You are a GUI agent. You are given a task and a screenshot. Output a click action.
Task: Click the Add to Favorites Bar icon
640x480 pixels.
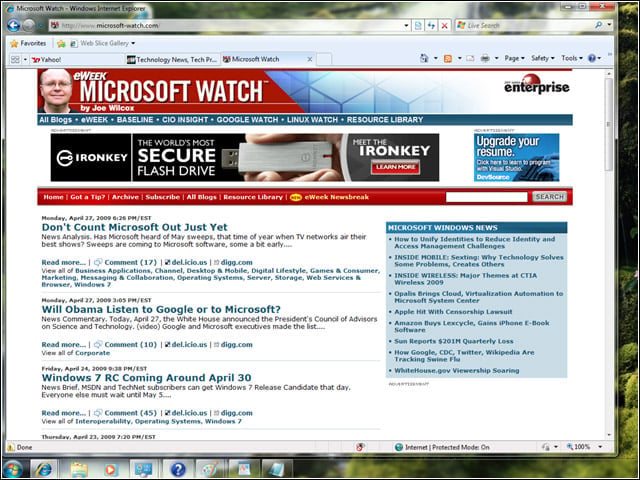pos(61,43)
